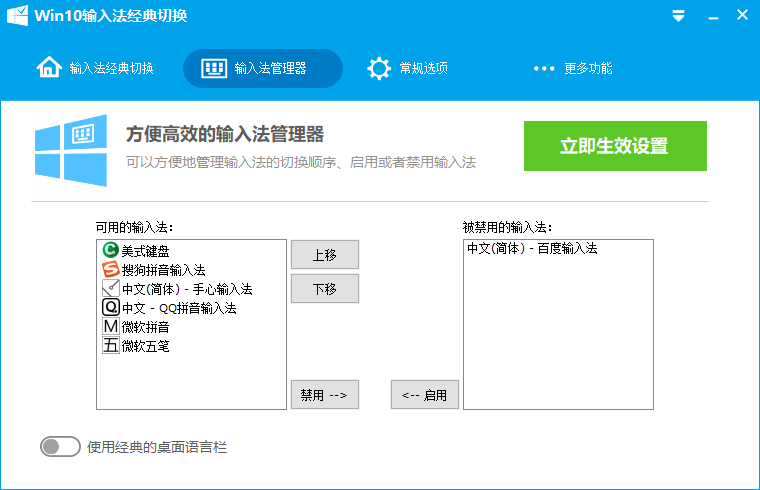The image size is (760, 490).
Task: Click the <-- 启用 button
Action: [x=424, y=395]
